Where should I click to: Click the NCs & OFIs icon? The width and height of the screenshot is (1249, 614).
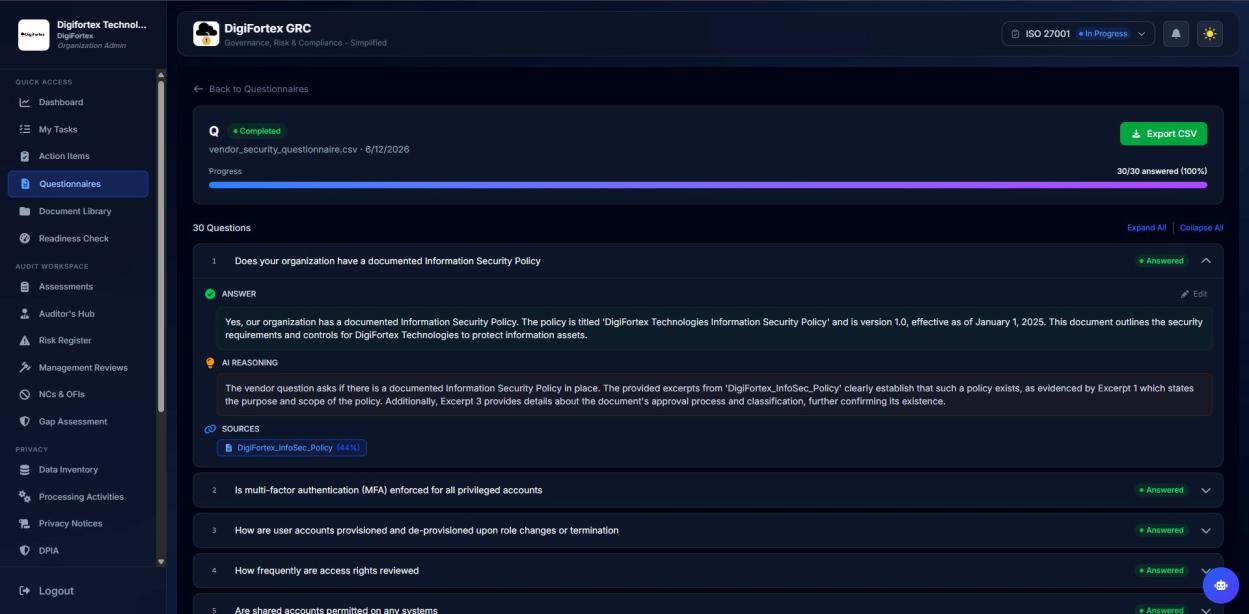[25, 394]
